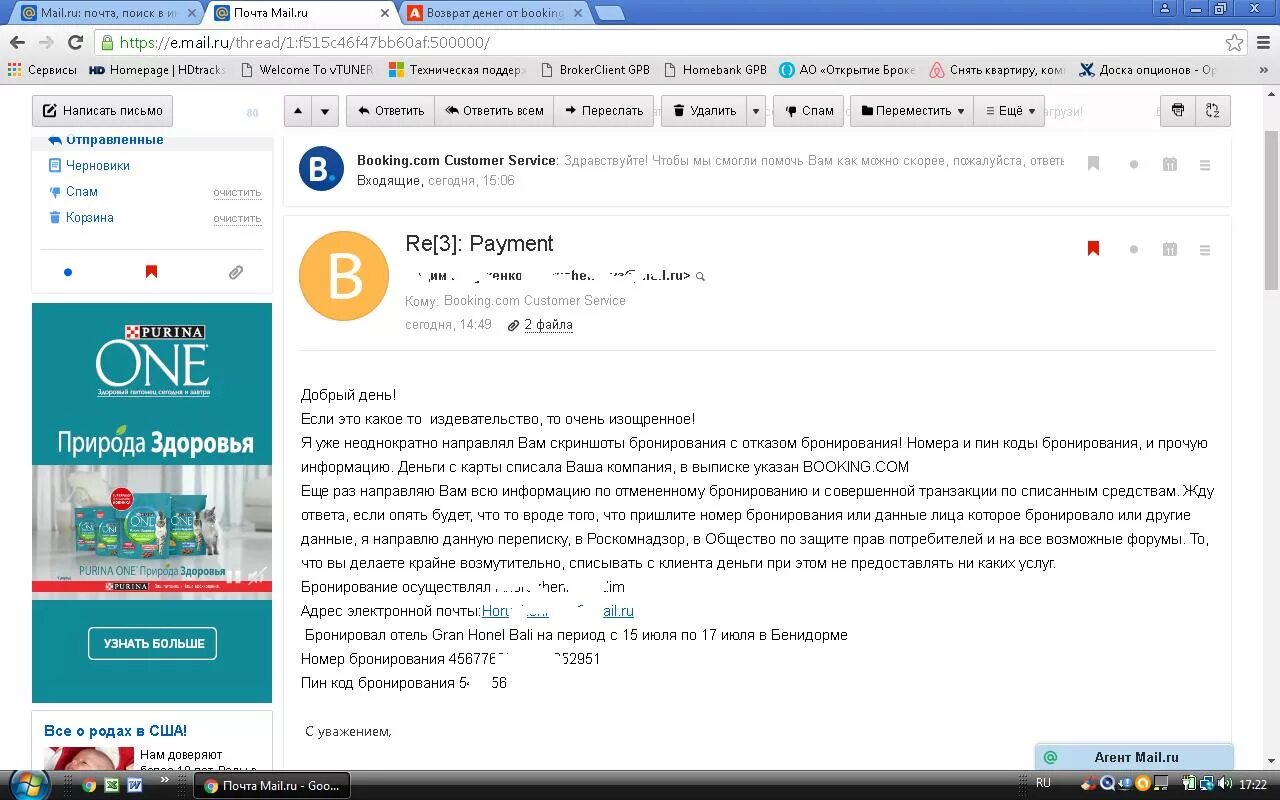Click the Переслать button
This screenshot has width=1280, height=800.
604,111
